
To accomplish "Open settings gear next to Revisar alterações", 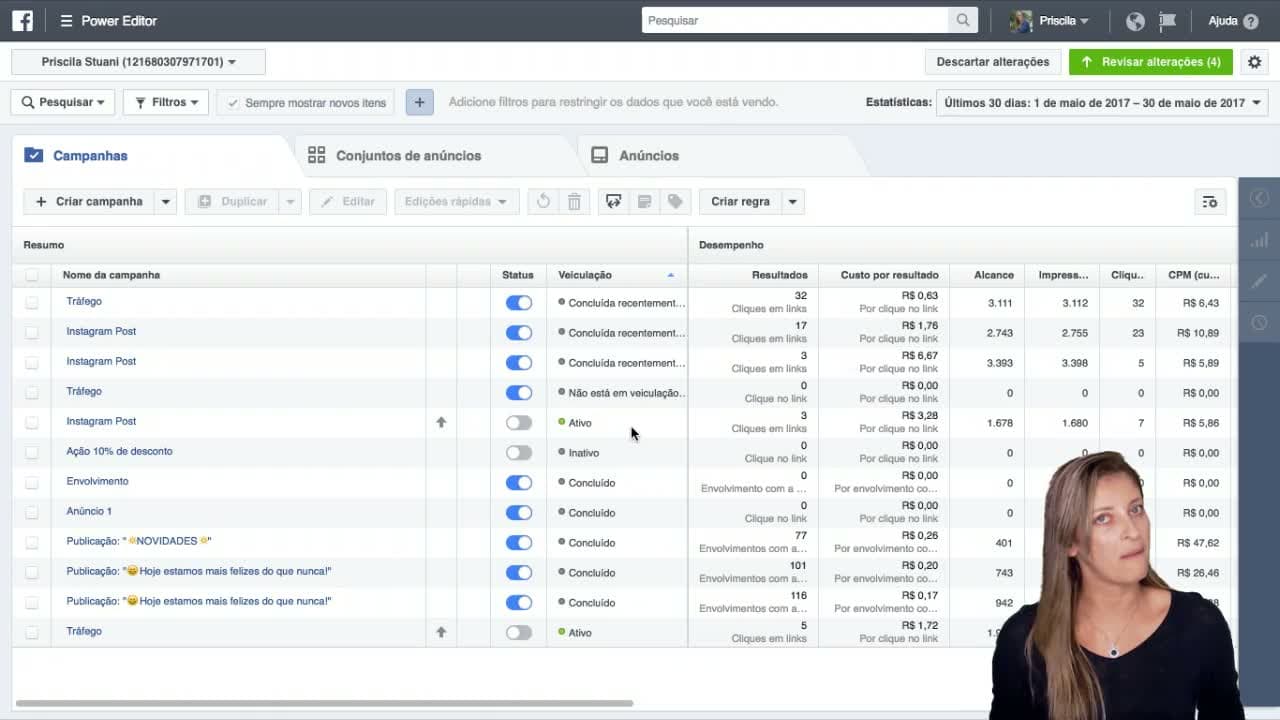I will point(1255,62).
